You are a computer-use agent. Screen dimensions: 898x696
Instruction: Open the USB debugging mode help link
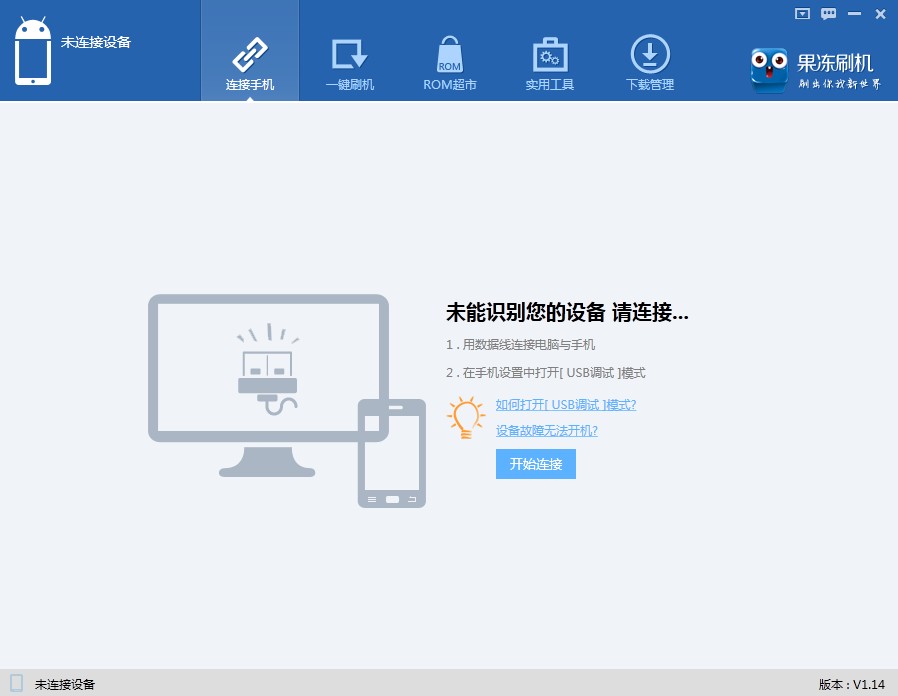[x=566, y=404]
